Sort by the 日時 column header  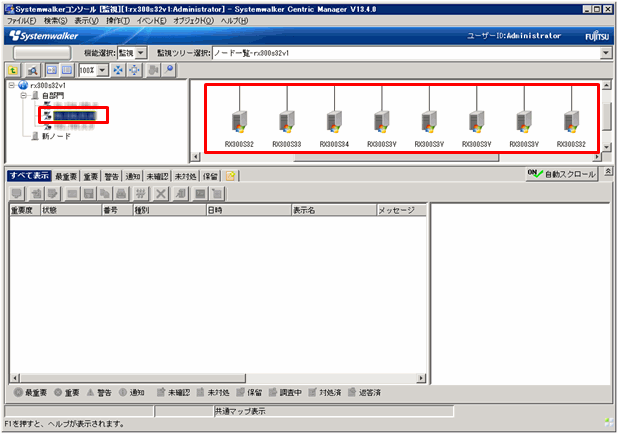249,210
